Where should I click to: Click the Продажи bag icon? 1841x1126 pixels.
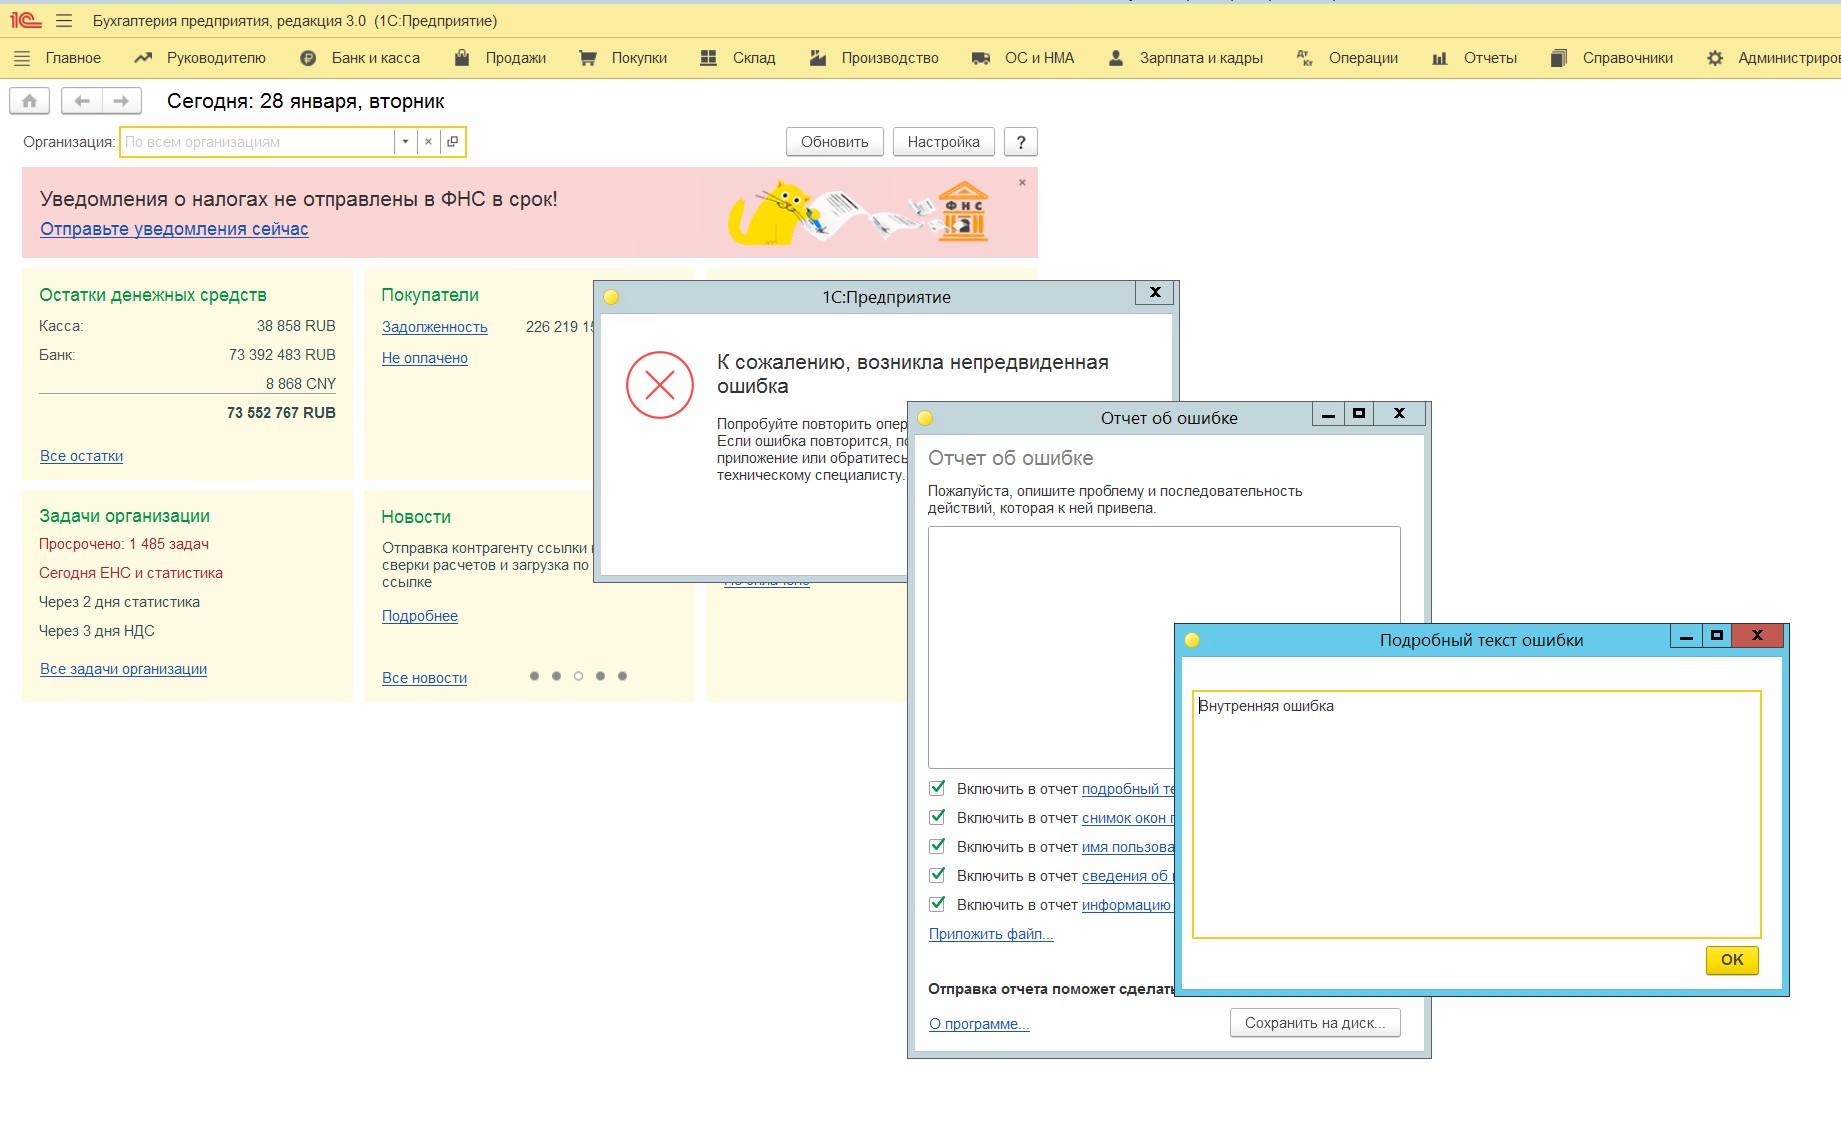(462, 58)
